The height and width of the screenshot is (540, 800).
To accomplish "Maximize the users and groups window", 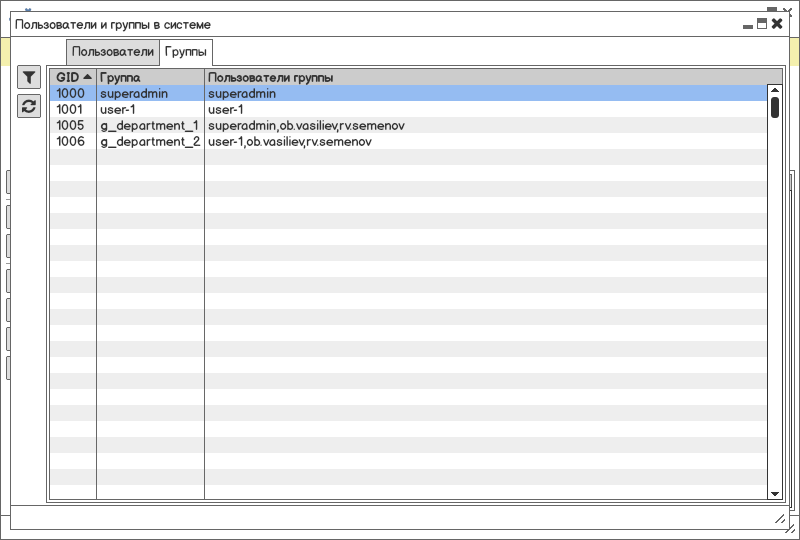I will click(762, 24).
